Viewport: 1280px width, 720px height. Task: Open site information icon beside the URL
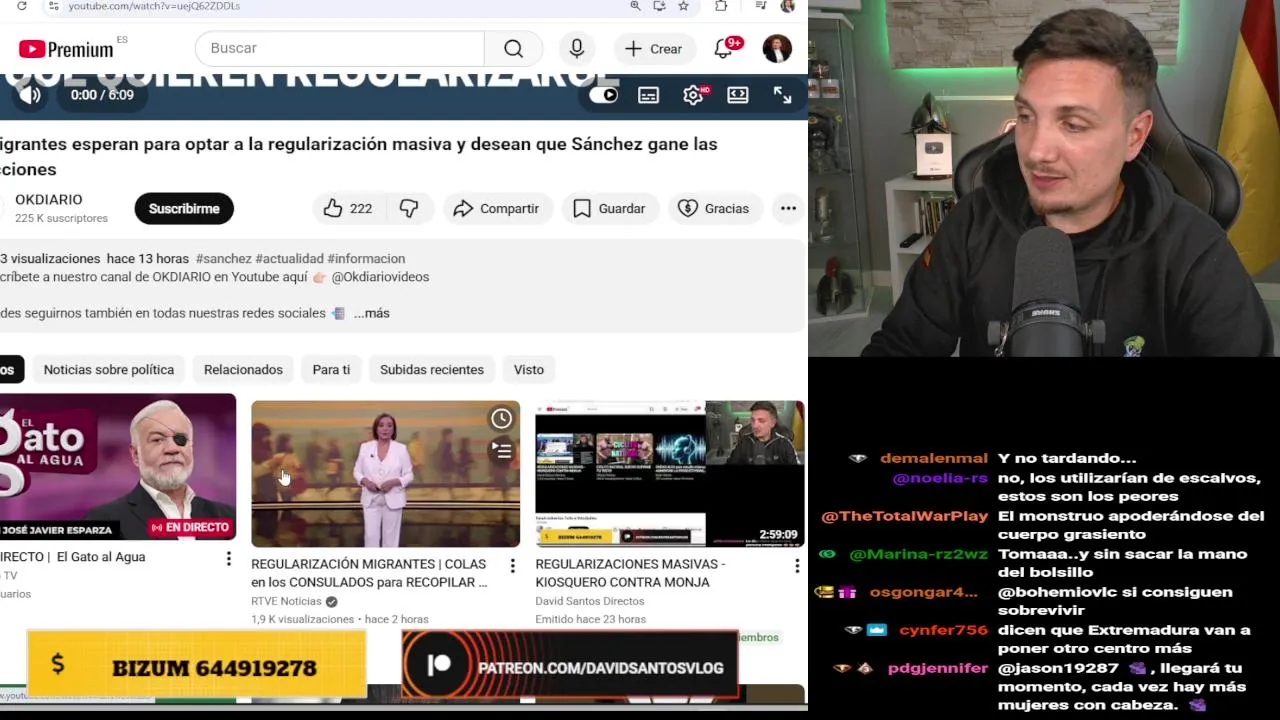point(53,6)
